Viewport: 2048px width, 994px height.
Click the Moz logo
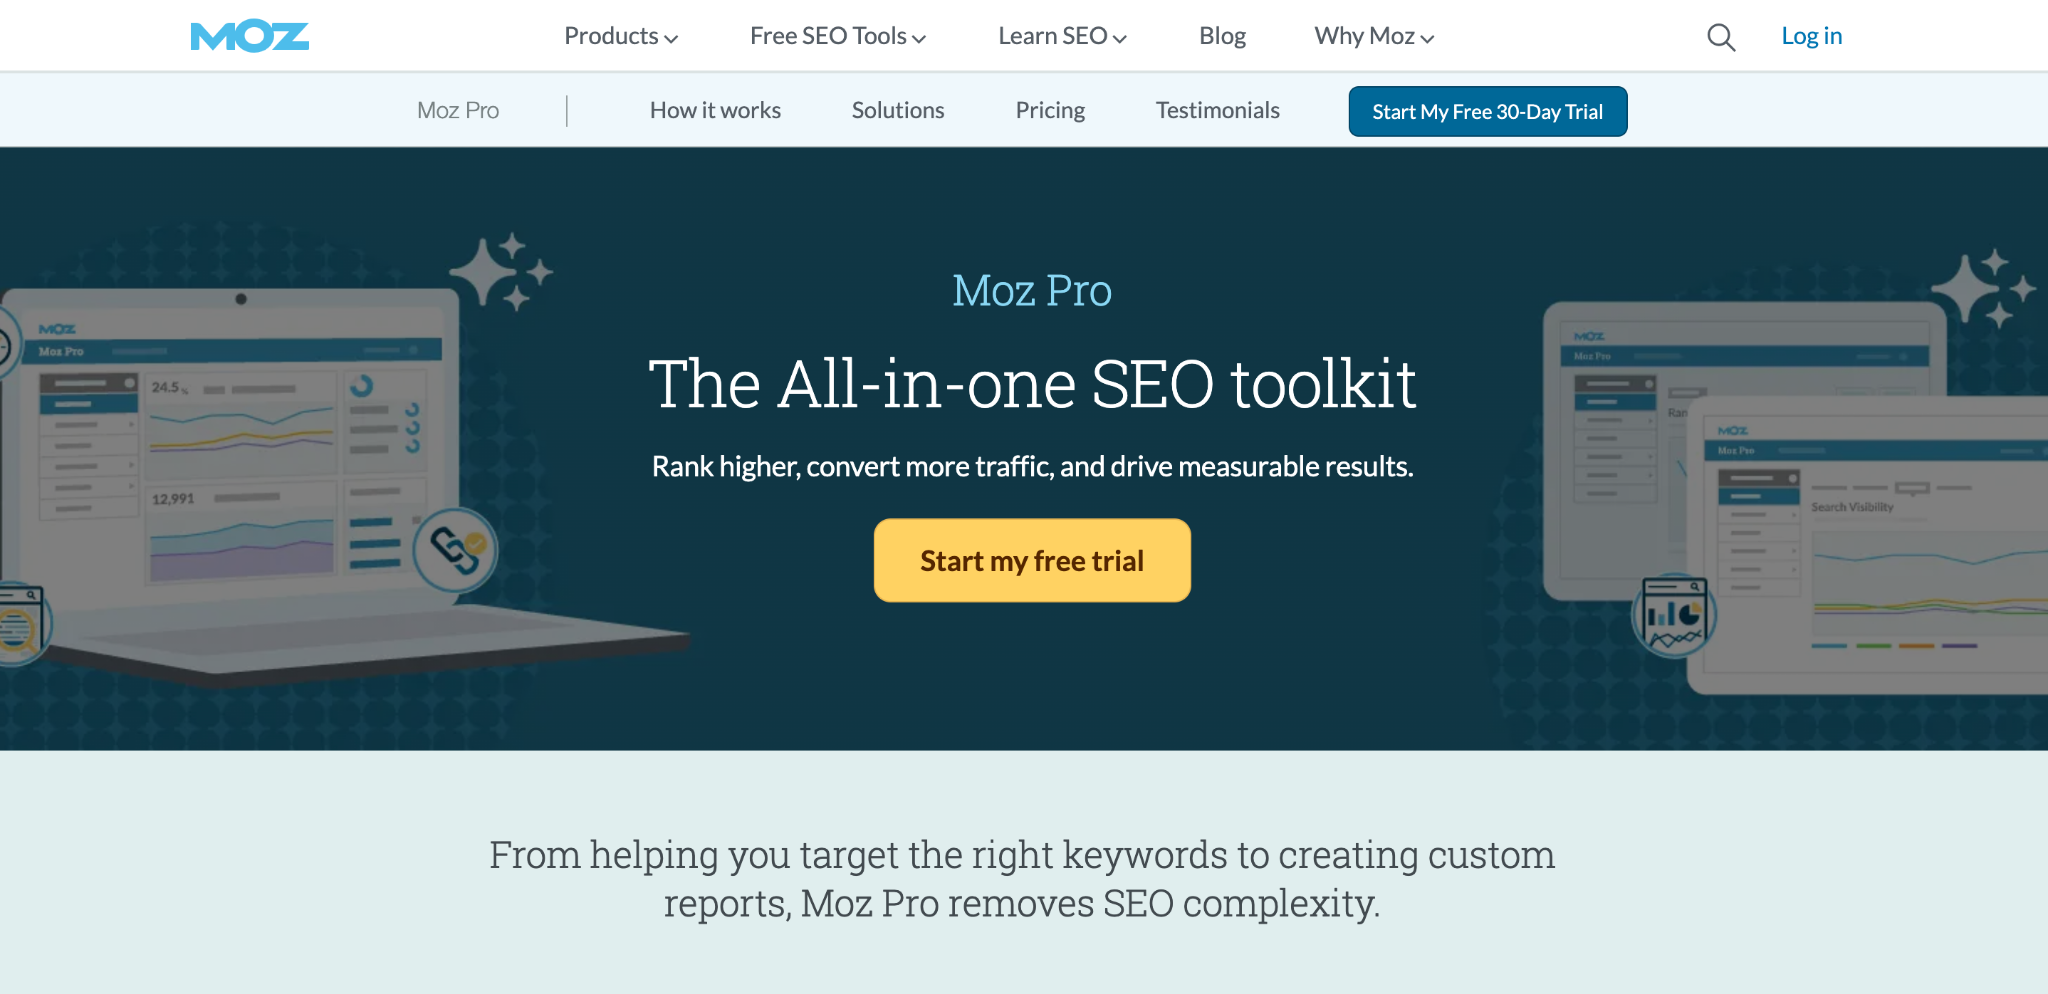coord(249,37)
